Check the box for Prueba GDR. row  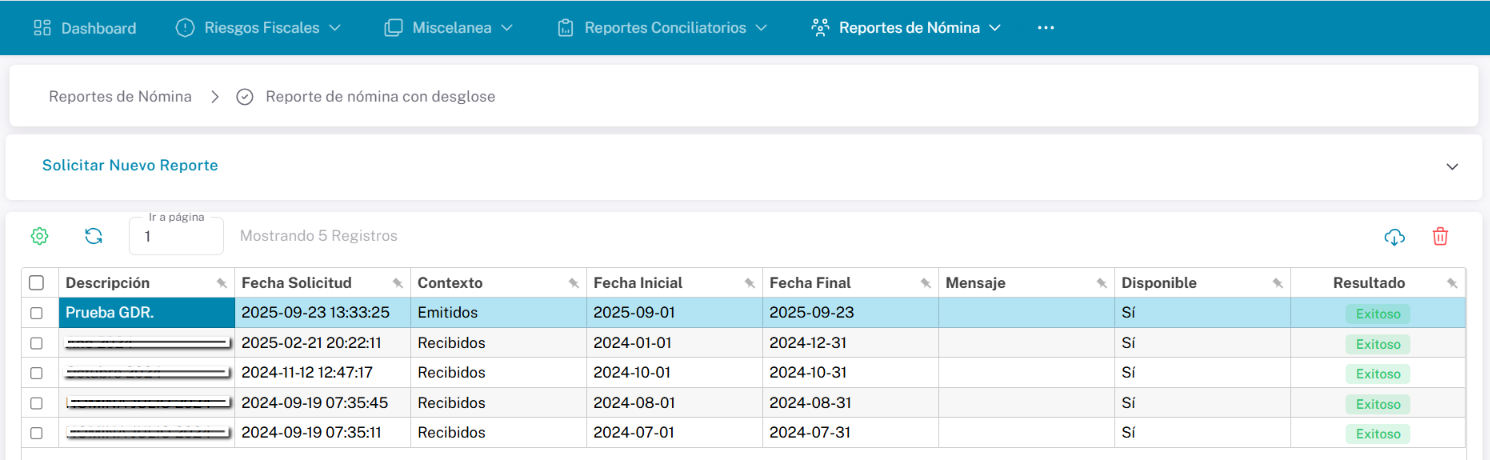click(x=37, y=313)
